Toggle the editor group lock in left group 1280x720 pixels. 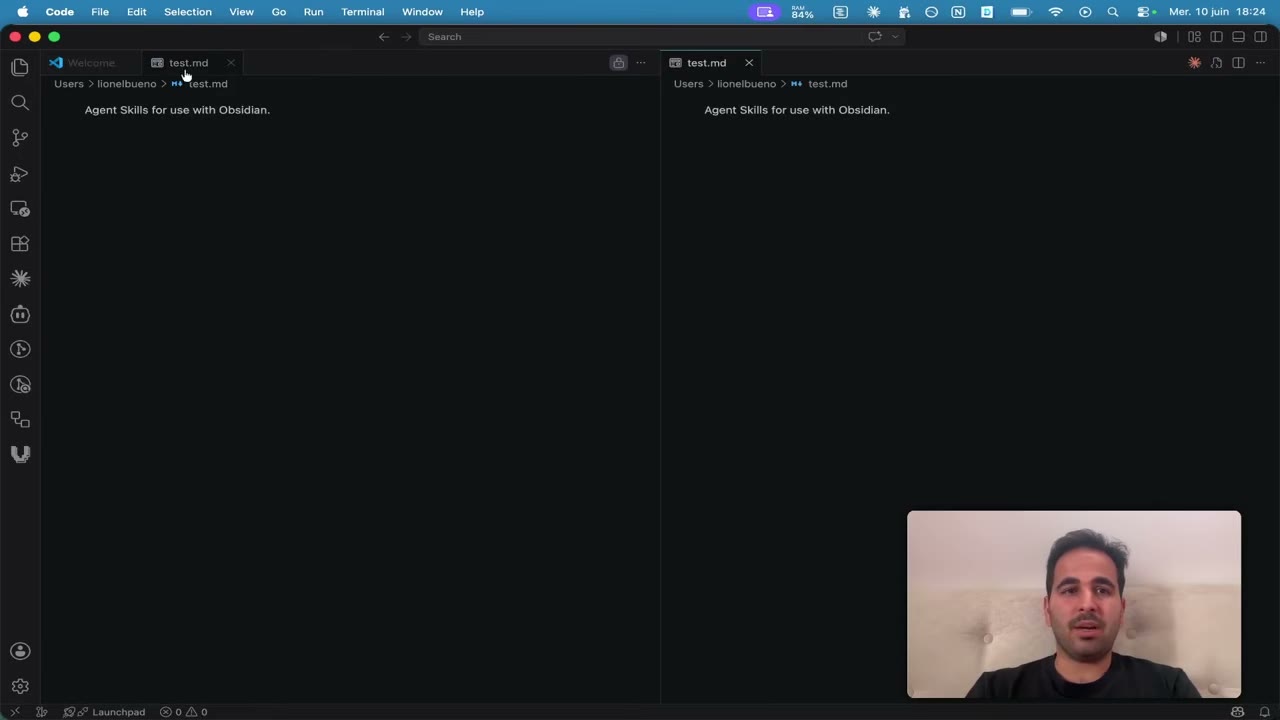(x=618, y=63)
